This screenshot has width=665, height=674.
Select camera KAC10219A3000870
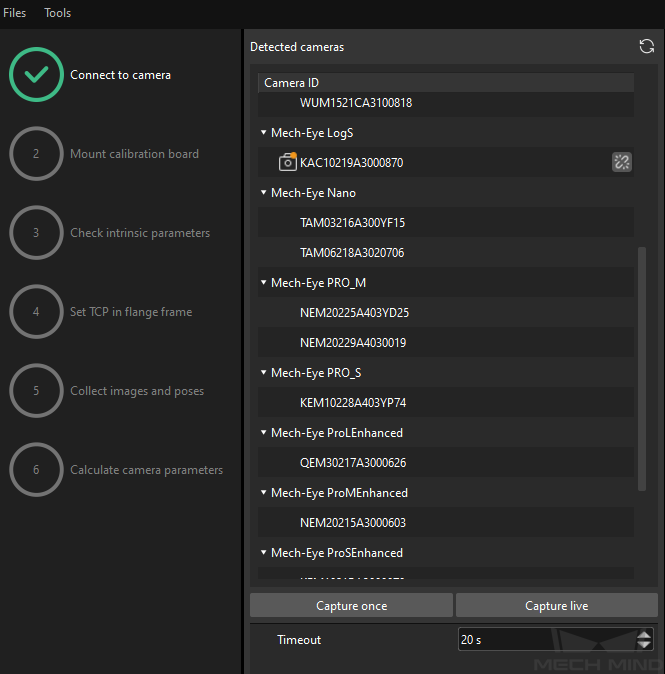(446, 162)
